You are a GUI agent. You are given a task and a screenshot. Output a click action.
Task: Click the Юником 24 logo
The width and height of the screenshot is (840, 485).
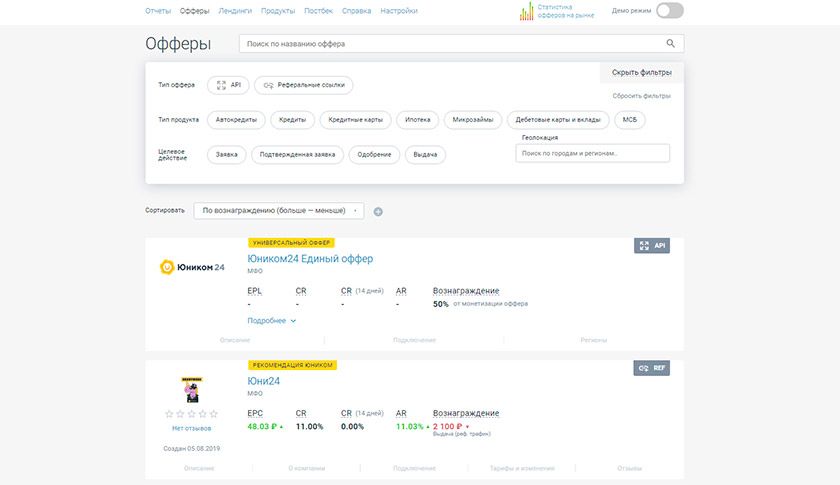click(192, 267)
